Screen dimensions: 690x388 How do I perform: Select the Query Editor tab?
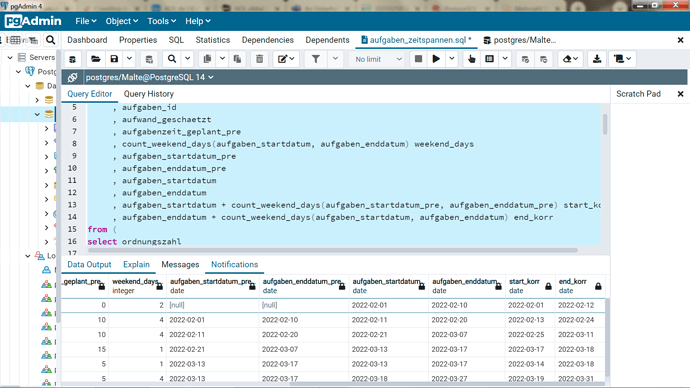click(x=89, y=94)
